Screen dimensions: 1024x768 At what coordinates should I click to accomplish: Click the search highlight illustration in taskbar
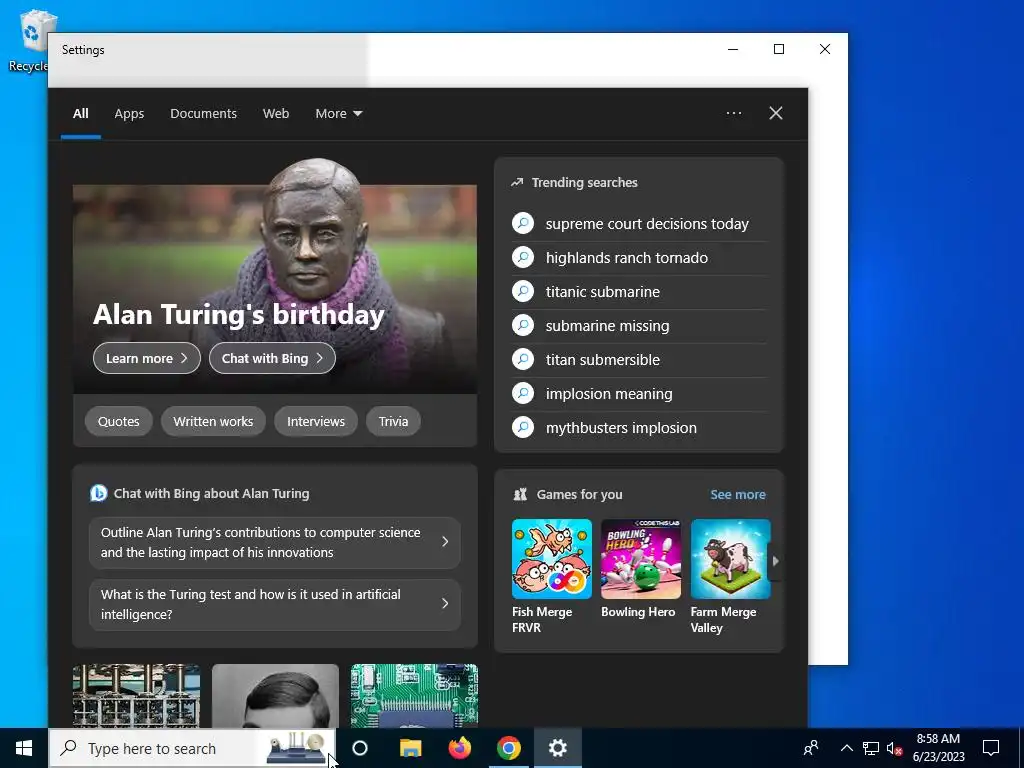coord(296,748)
